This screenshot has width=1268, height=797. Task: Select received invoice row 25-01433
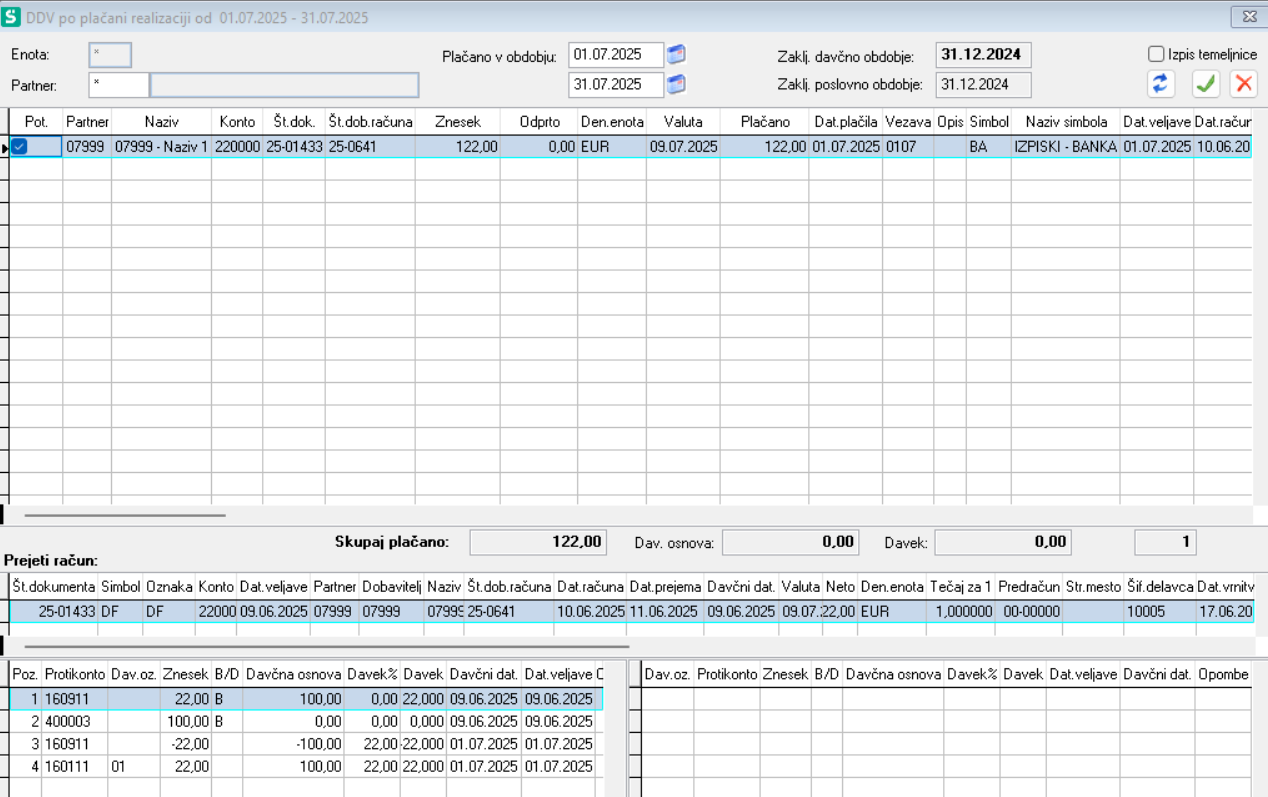tap(68, 610)
